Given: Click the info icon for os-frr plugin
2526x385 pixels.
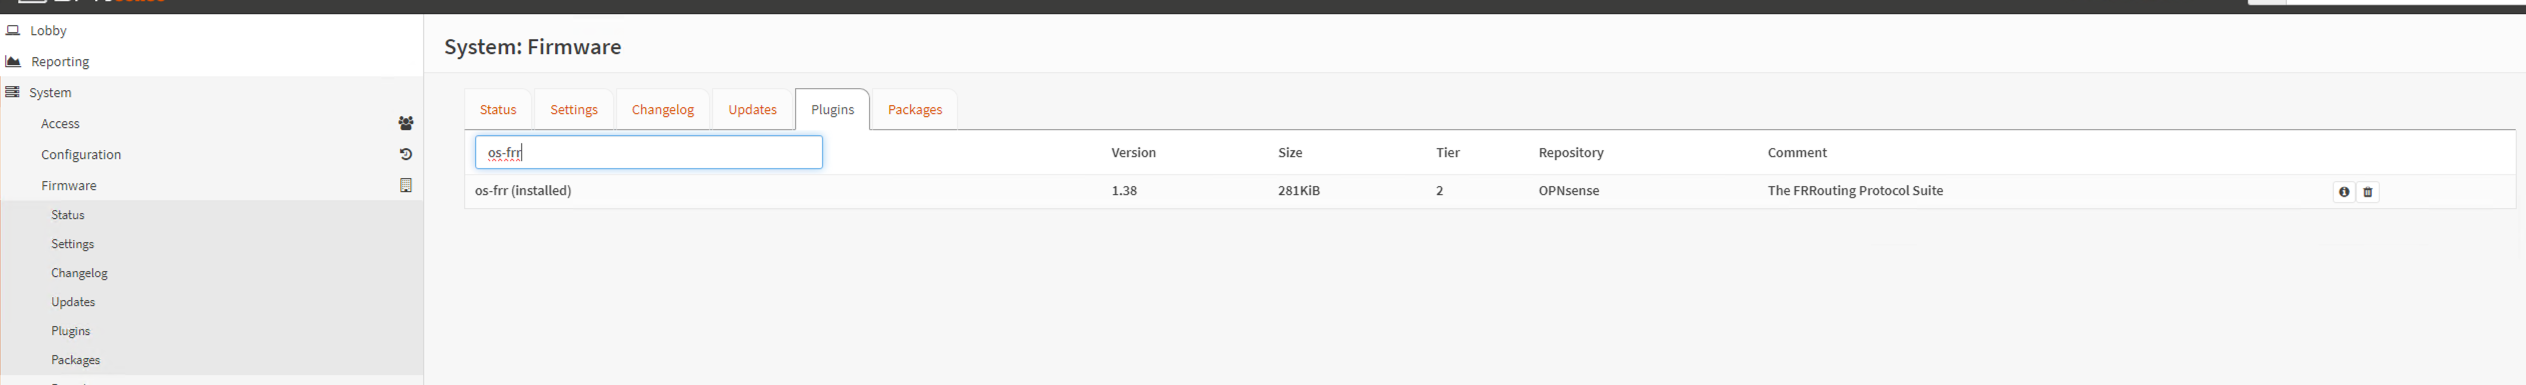Looking at the screenshot, I should (x=2343, y=192).
